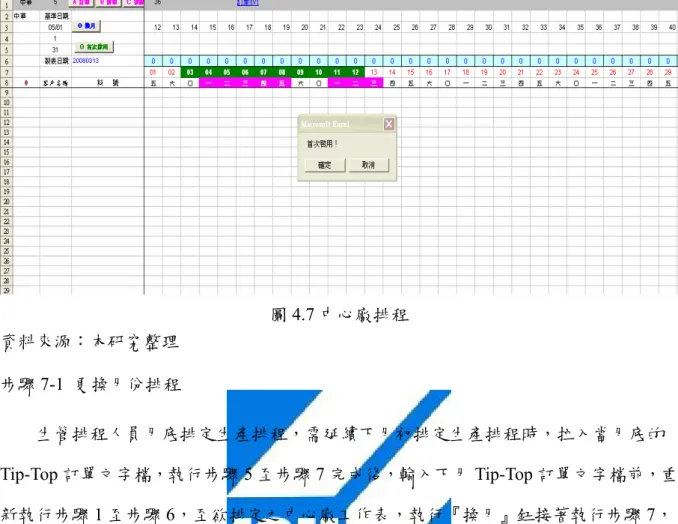
Task: Select the green date cell 03
Action: pyautogui.click(x=190, y=72)
